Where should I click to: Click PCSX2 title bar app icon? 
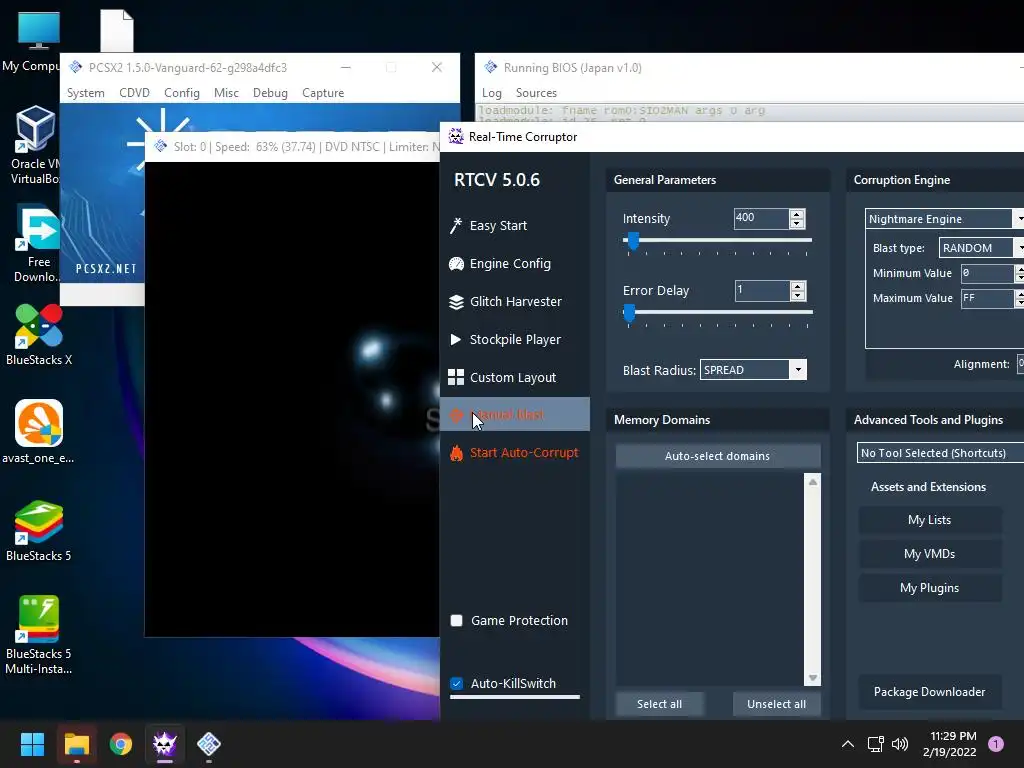[x=76, y=67]
